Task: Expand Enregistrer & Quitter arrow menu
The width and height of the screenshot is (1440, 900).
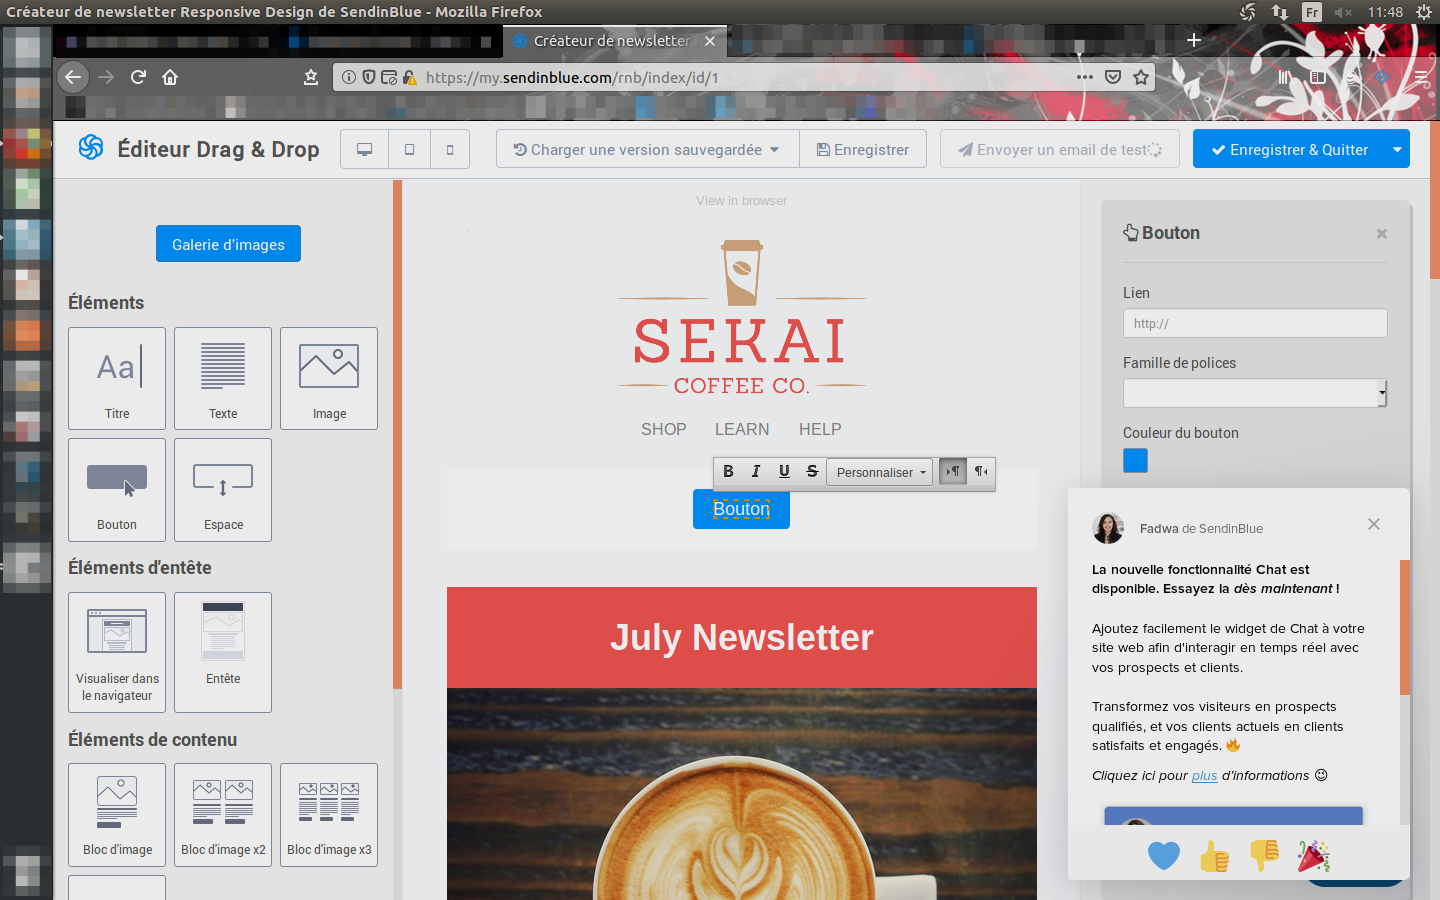Action: pyautogui.click(x=1397, y=149)
